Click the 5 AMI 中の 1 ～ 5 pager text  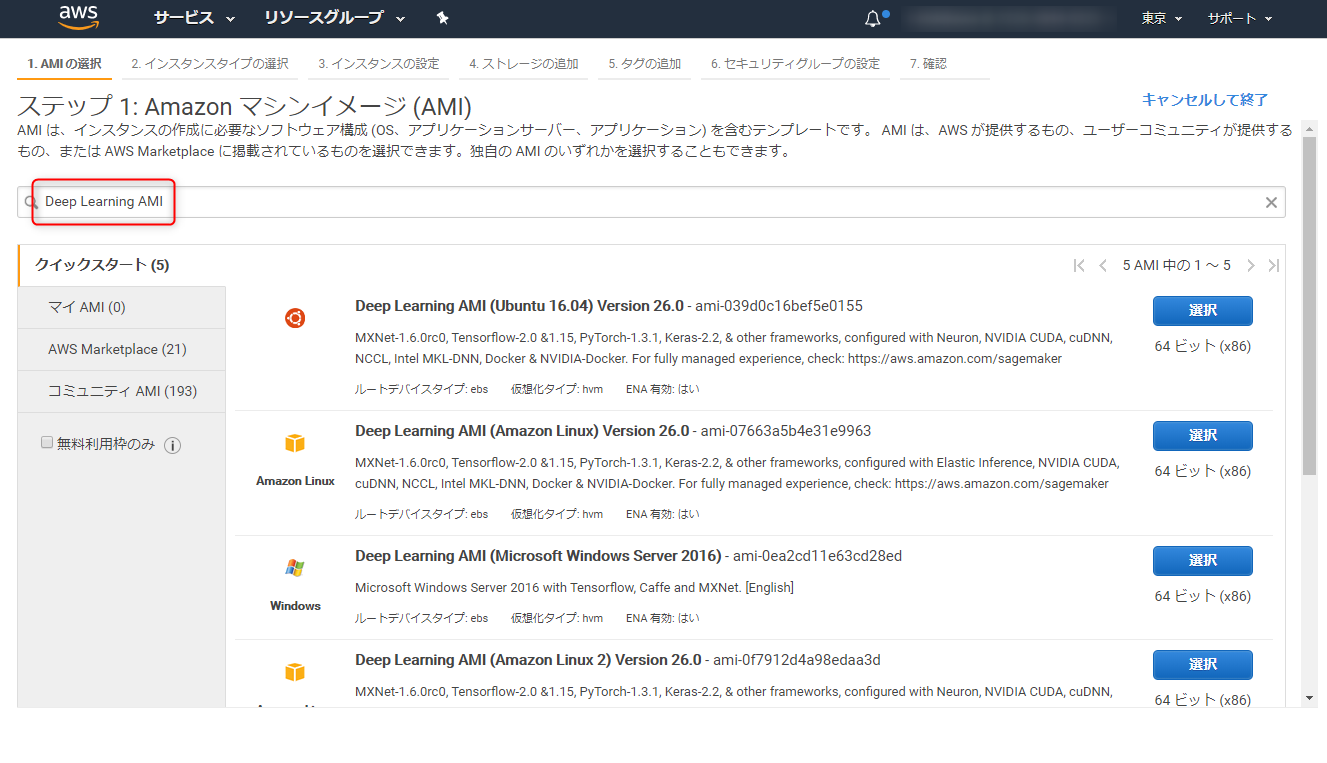coord(1176,265)
